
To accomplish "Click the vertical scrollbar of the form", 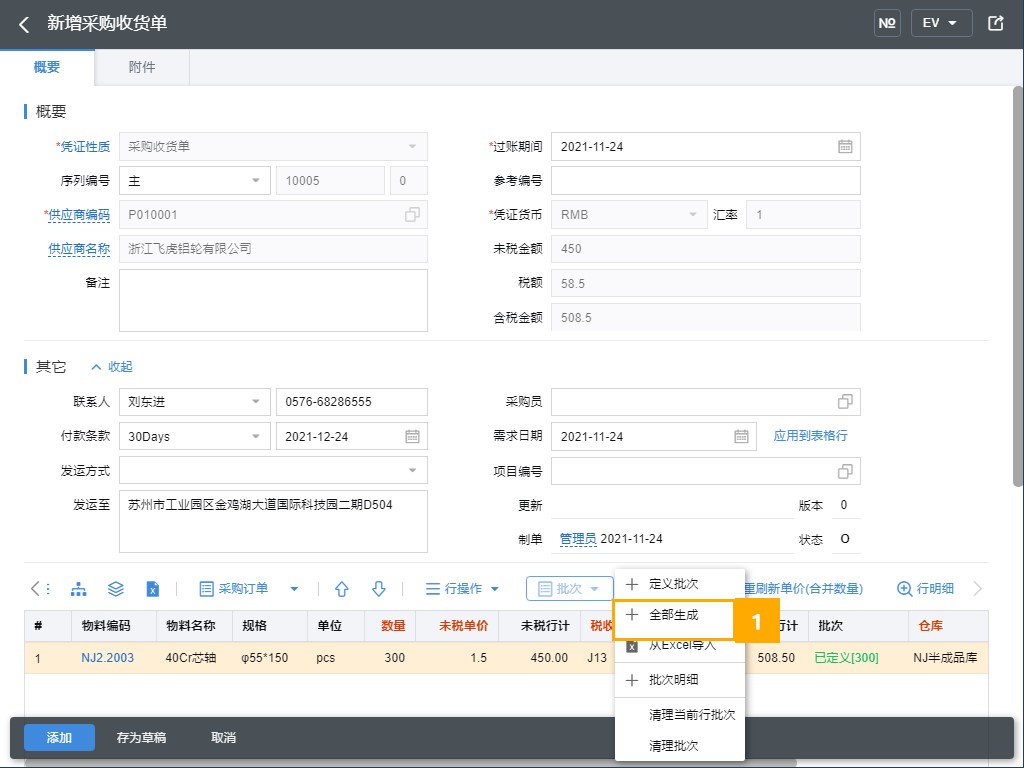I will (1017, 287).
